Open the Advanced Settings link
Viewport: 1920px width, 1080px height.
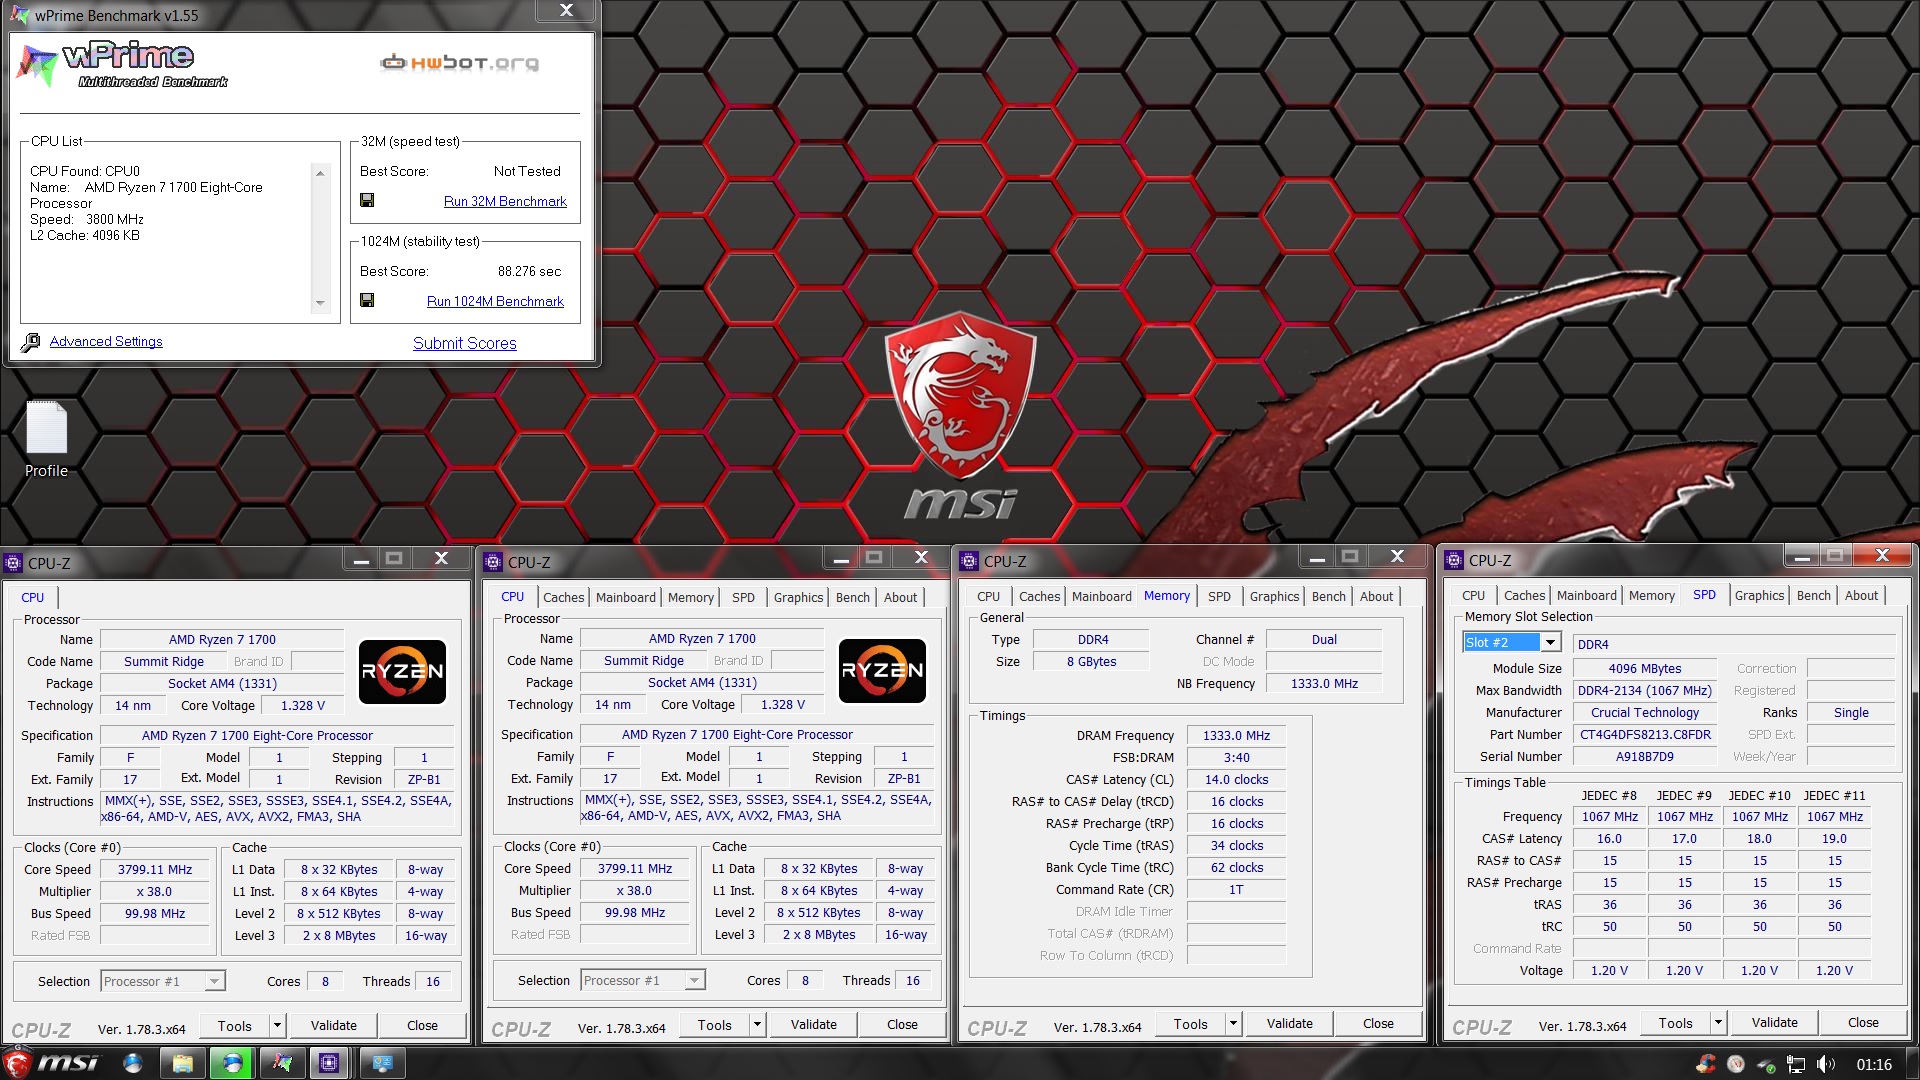(106, 341)
